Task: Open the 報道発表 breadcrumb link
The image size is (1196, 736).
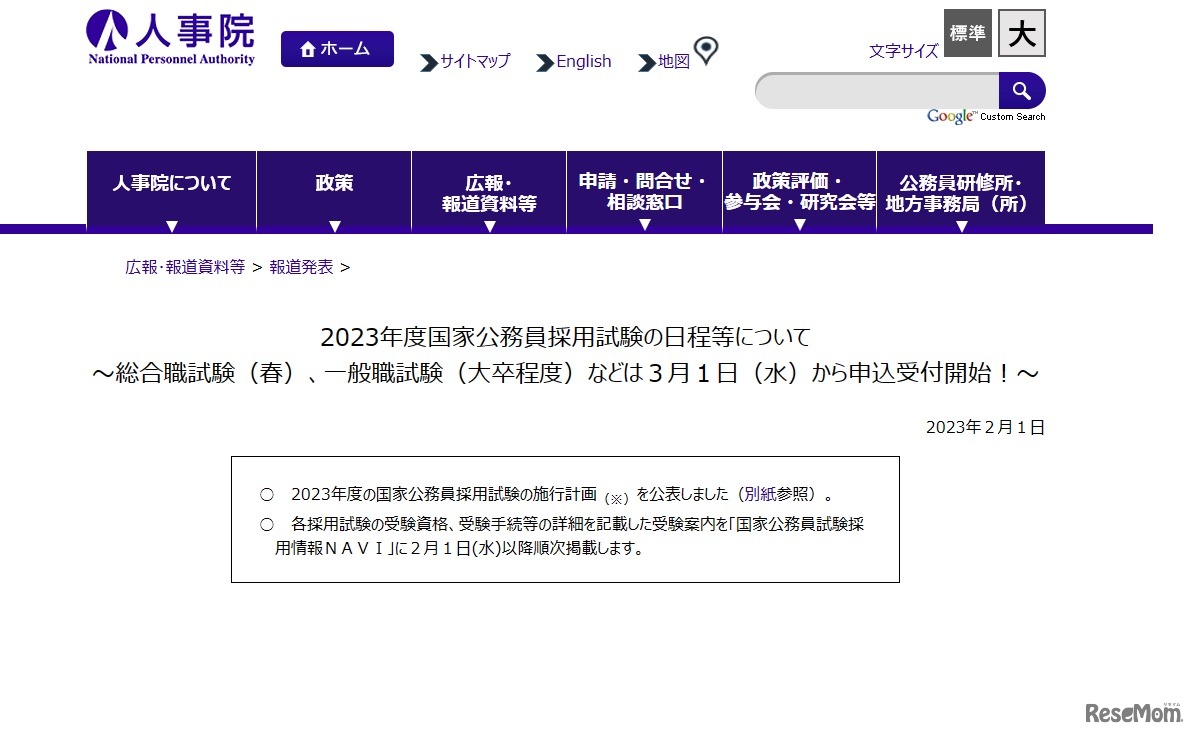Action: click(302, 267)
